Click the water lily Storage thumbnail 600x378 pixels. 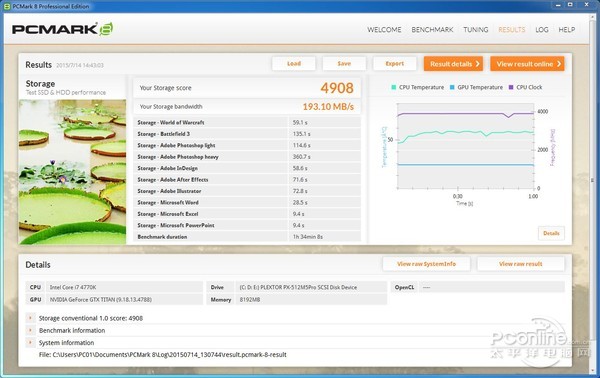pyautogui.click(x=72, y=172)
